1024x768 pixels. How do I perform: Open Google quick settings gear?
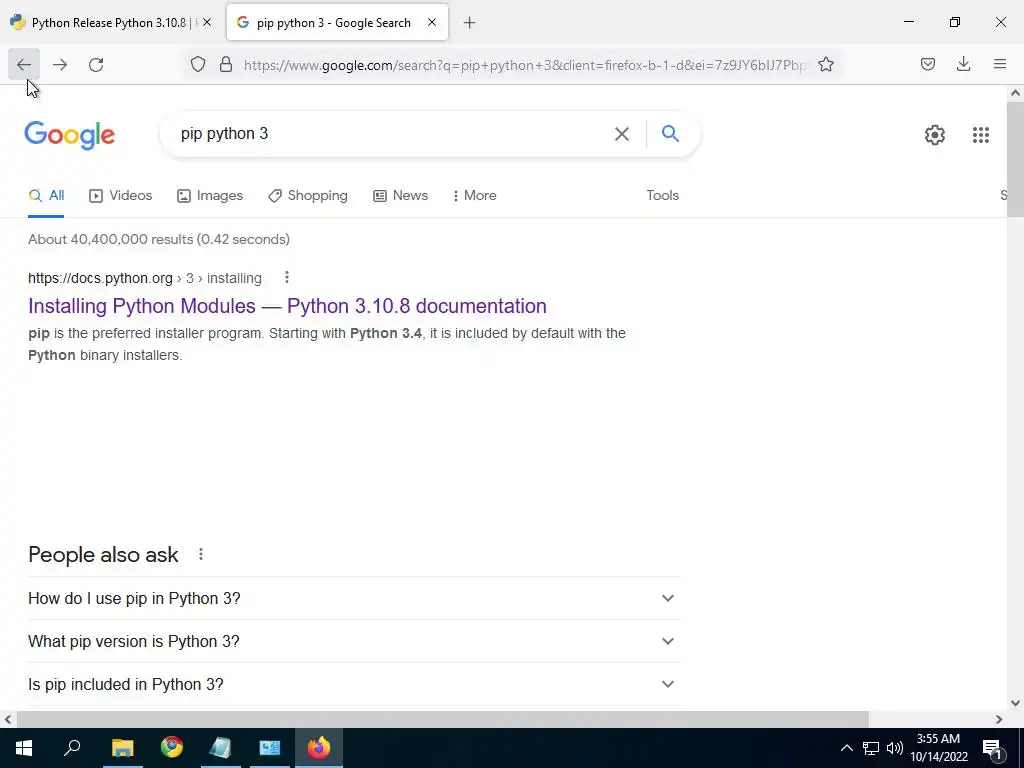(935, 135)
